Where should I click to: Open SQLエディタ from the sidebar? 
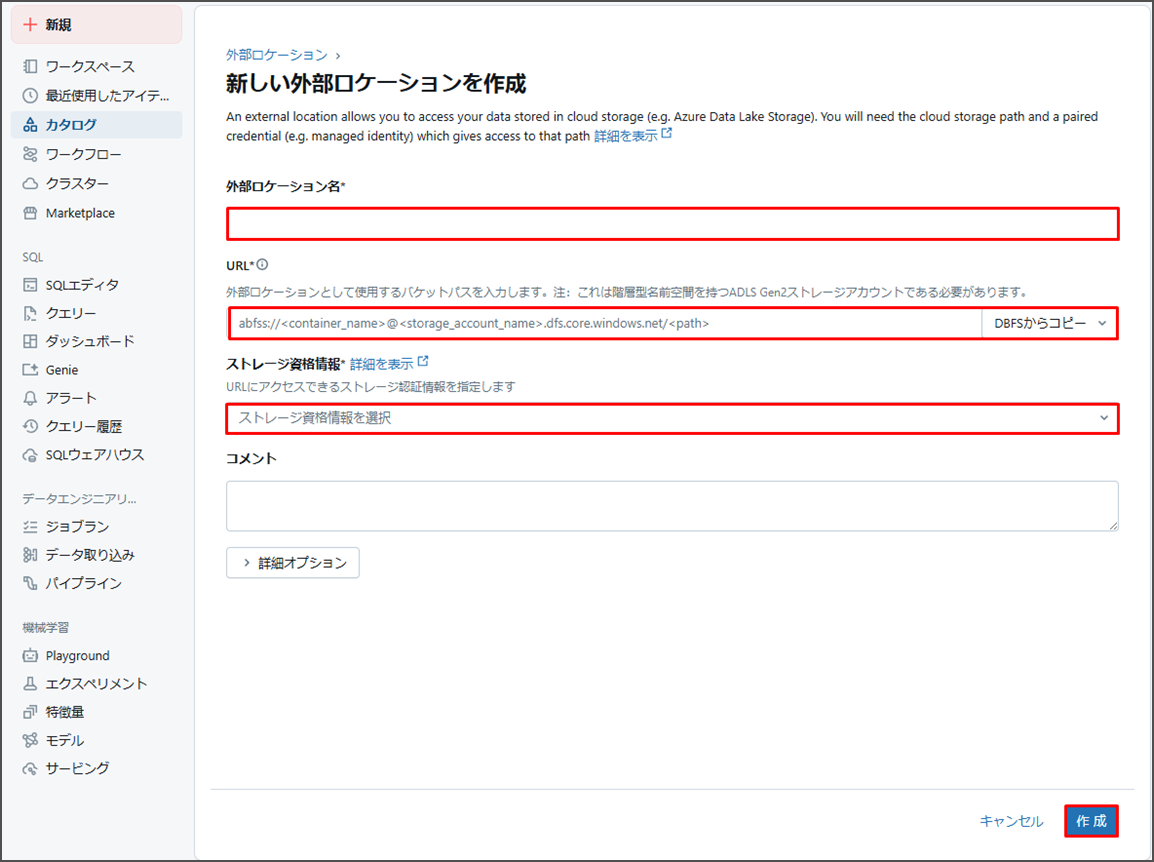(96, 285)
